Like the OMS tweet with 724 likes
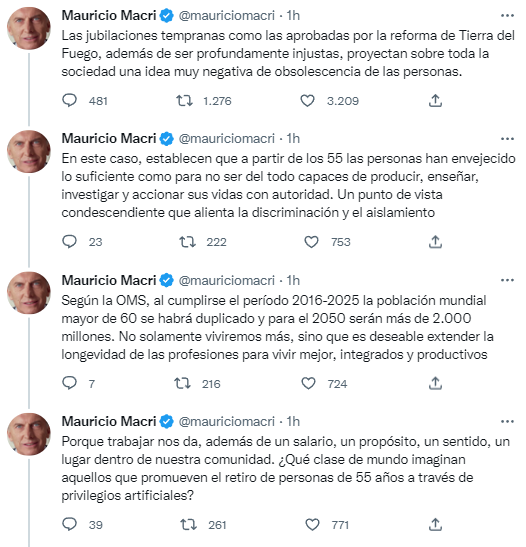 tap(308, 383)
